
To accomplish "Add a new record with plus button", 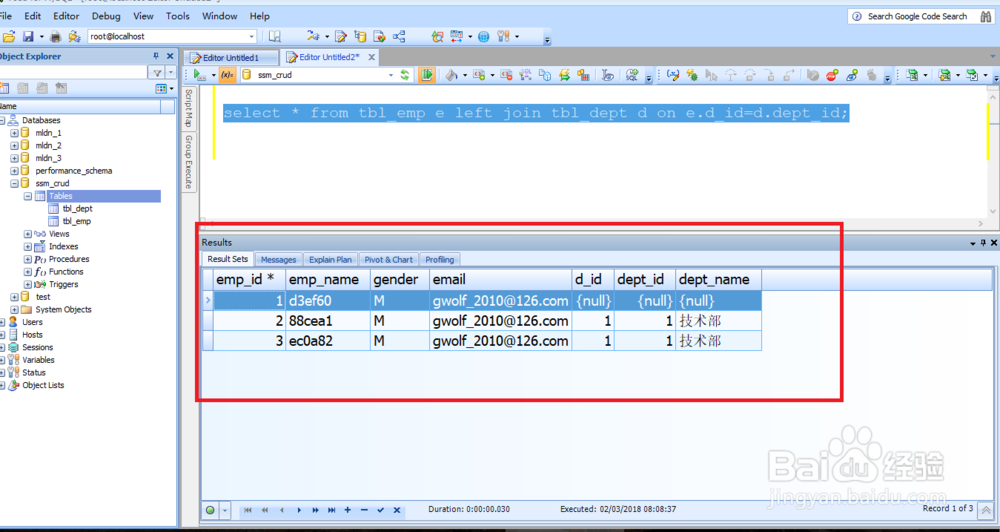I will click(348, 510).
